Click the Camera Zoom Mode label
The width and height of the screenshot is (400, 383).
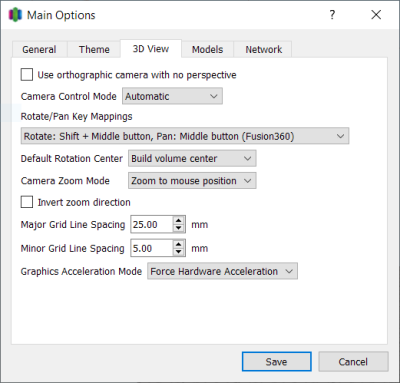coord(65,181)
